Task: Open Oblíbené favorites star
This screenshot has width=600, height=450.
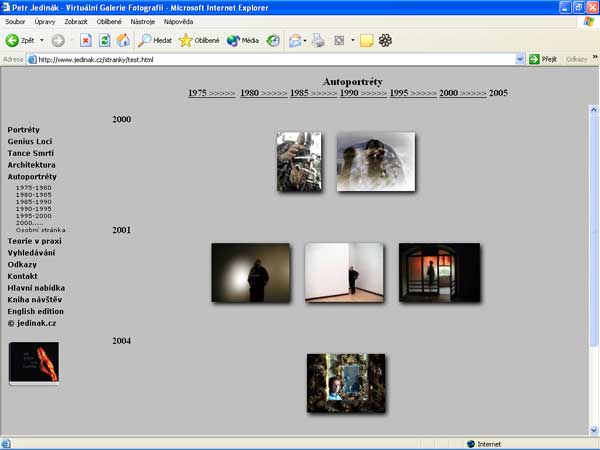Action: (199, 41)
